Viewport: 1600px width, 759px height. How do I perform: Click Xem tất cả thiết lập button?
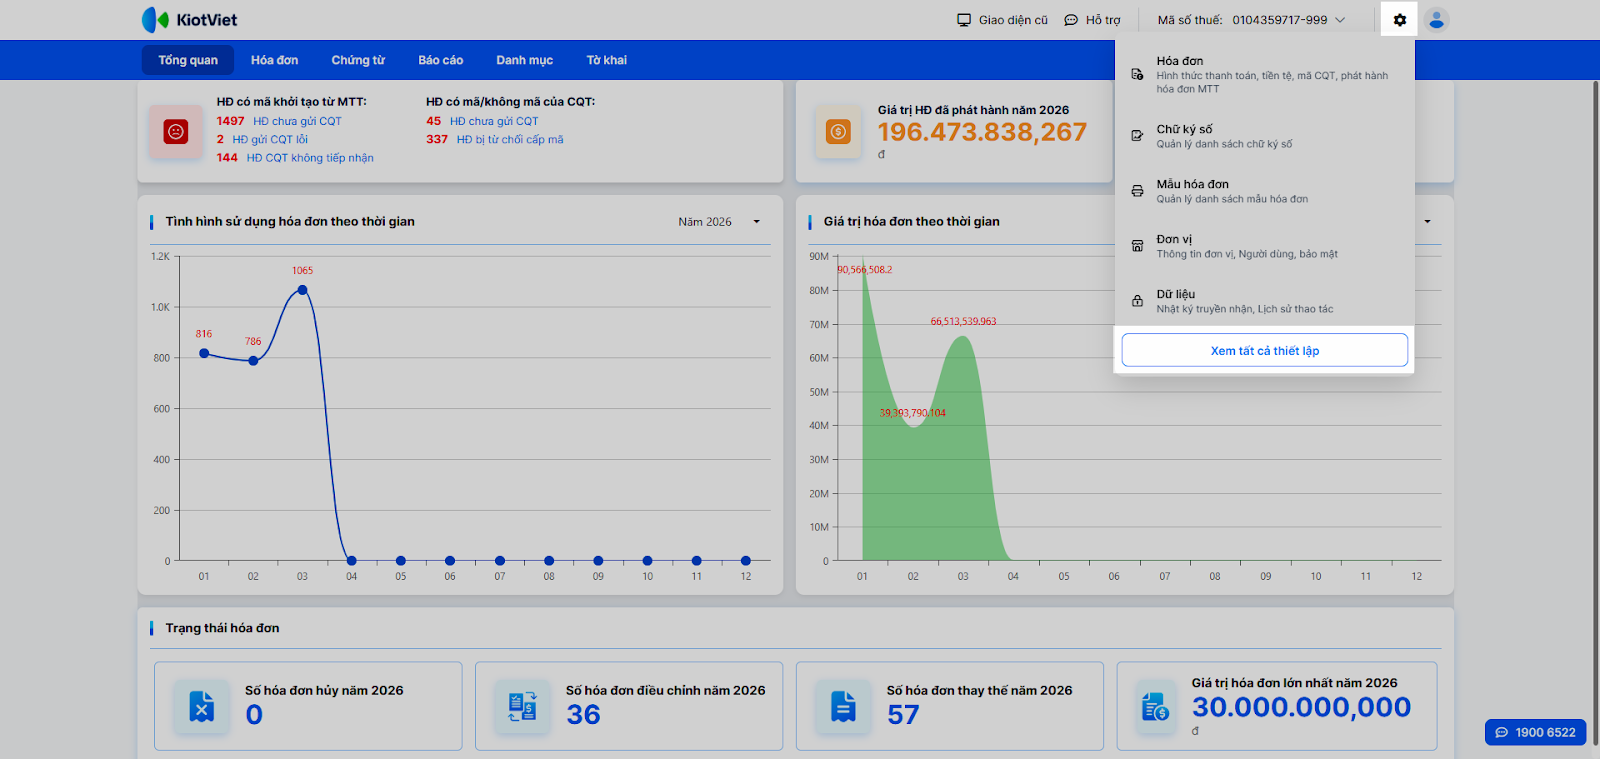(1264, 351)
